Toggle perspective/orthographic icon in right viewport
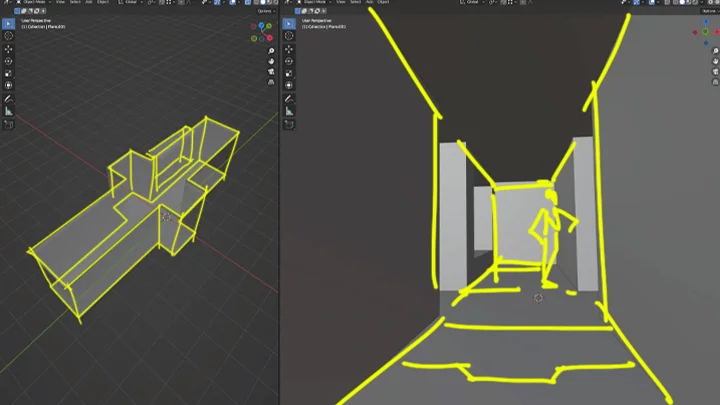720x405 pixels. pos(715,82)
